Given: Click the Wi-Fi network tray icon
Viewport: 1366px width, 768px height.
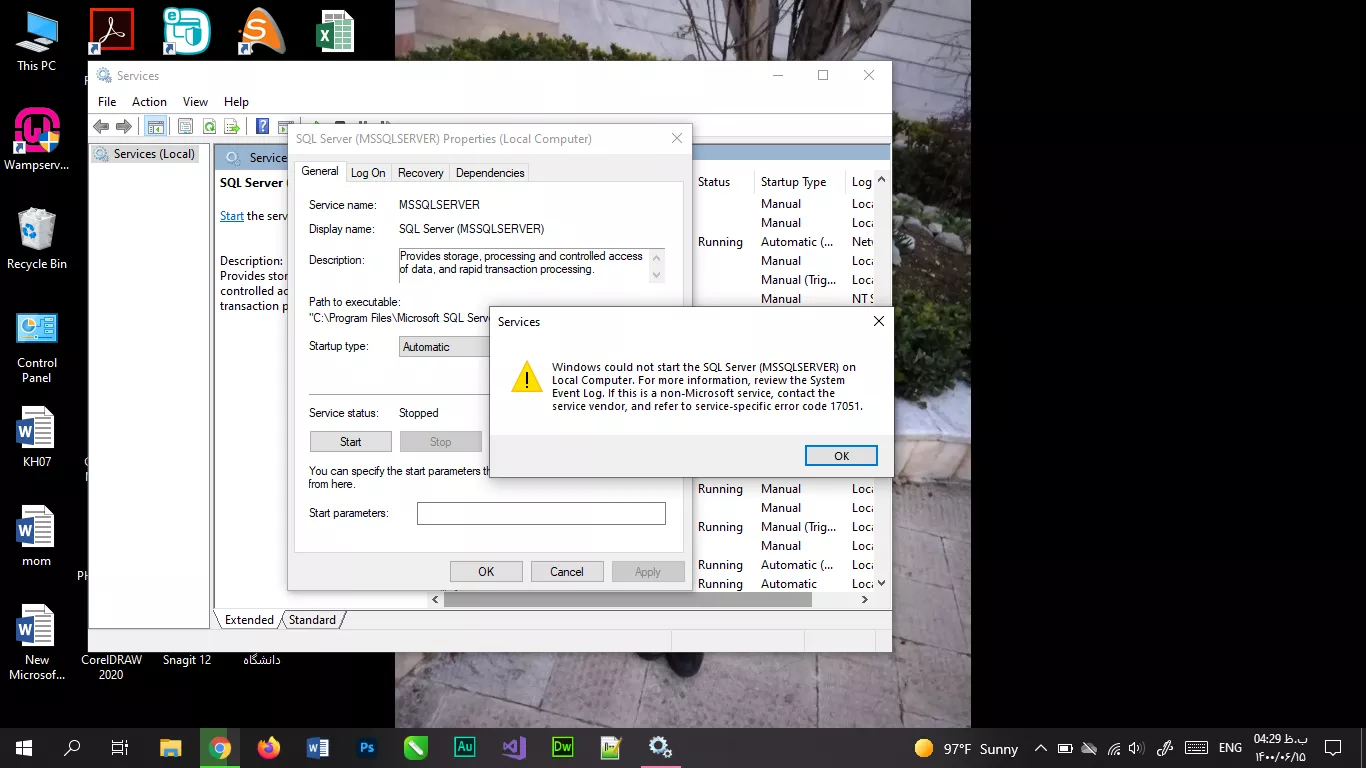Looking at the screenshot, I should pyautogui.click(x=1114, y=748).
